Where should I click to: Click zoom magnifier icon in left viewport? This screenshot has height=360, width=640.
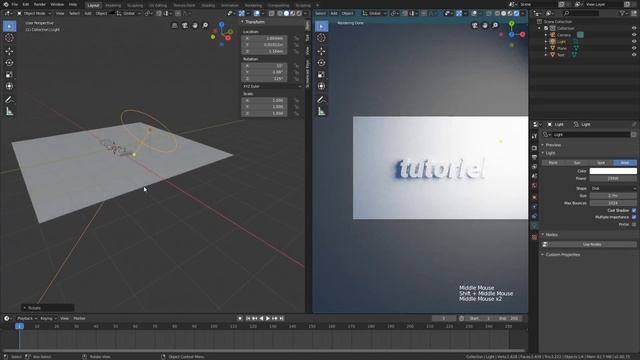click(205, 25)
